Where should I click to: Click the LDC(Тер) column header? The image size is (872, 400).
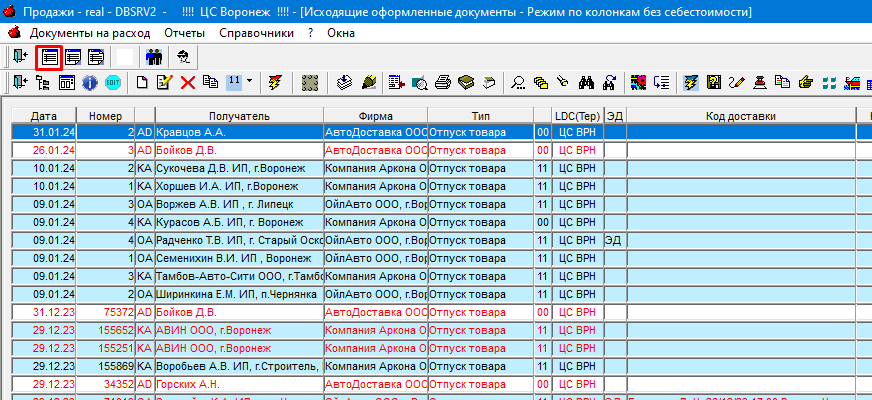coord(577,116)
